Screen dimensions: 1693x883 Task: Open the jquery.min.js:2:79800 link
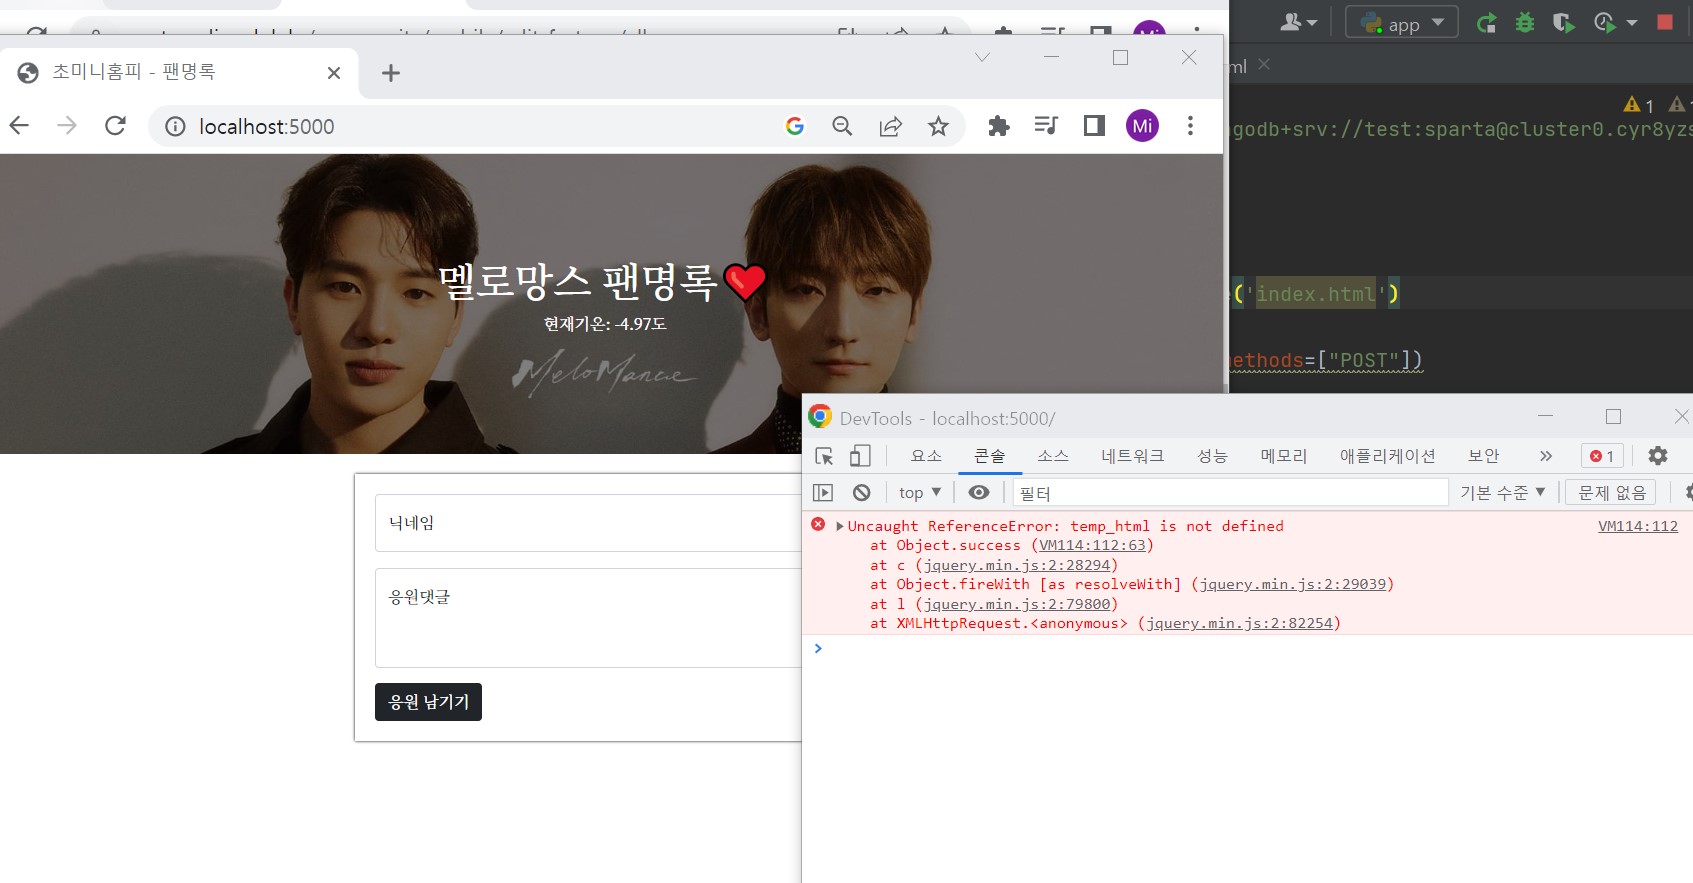click(x=1016, y=604)
